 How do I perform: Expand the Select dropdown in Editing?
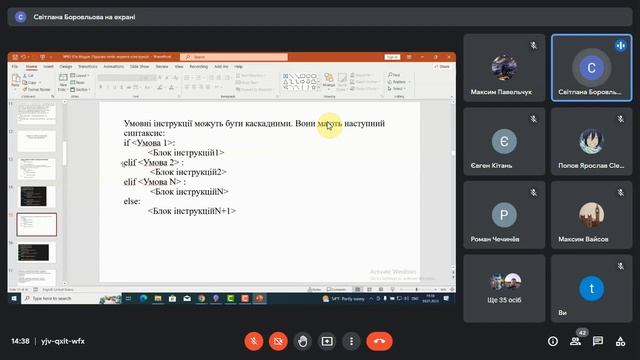click(397, 89)
